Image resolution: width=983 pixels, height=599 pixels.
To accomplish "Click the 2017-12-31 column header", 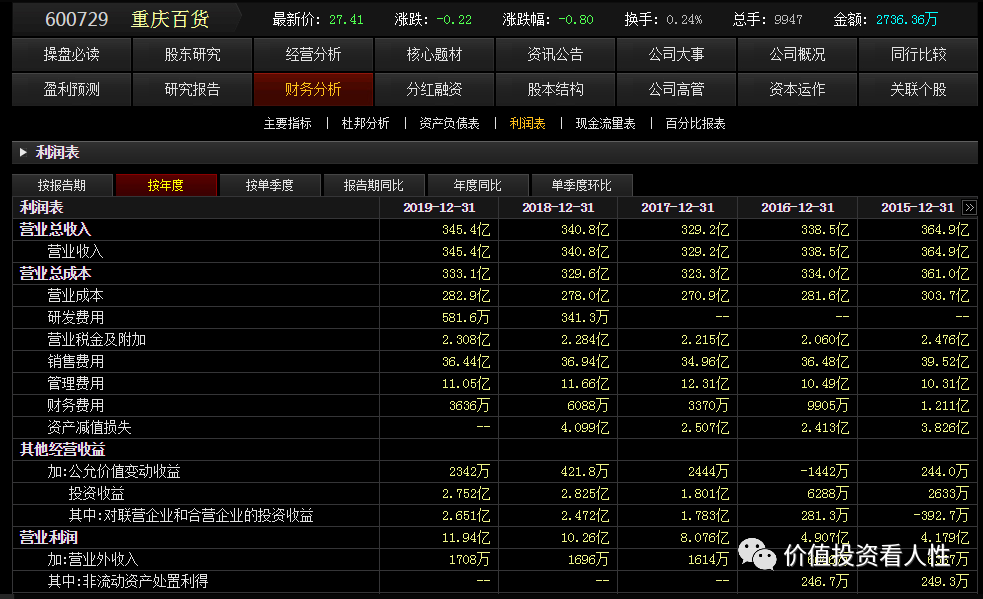I will 678,208.
